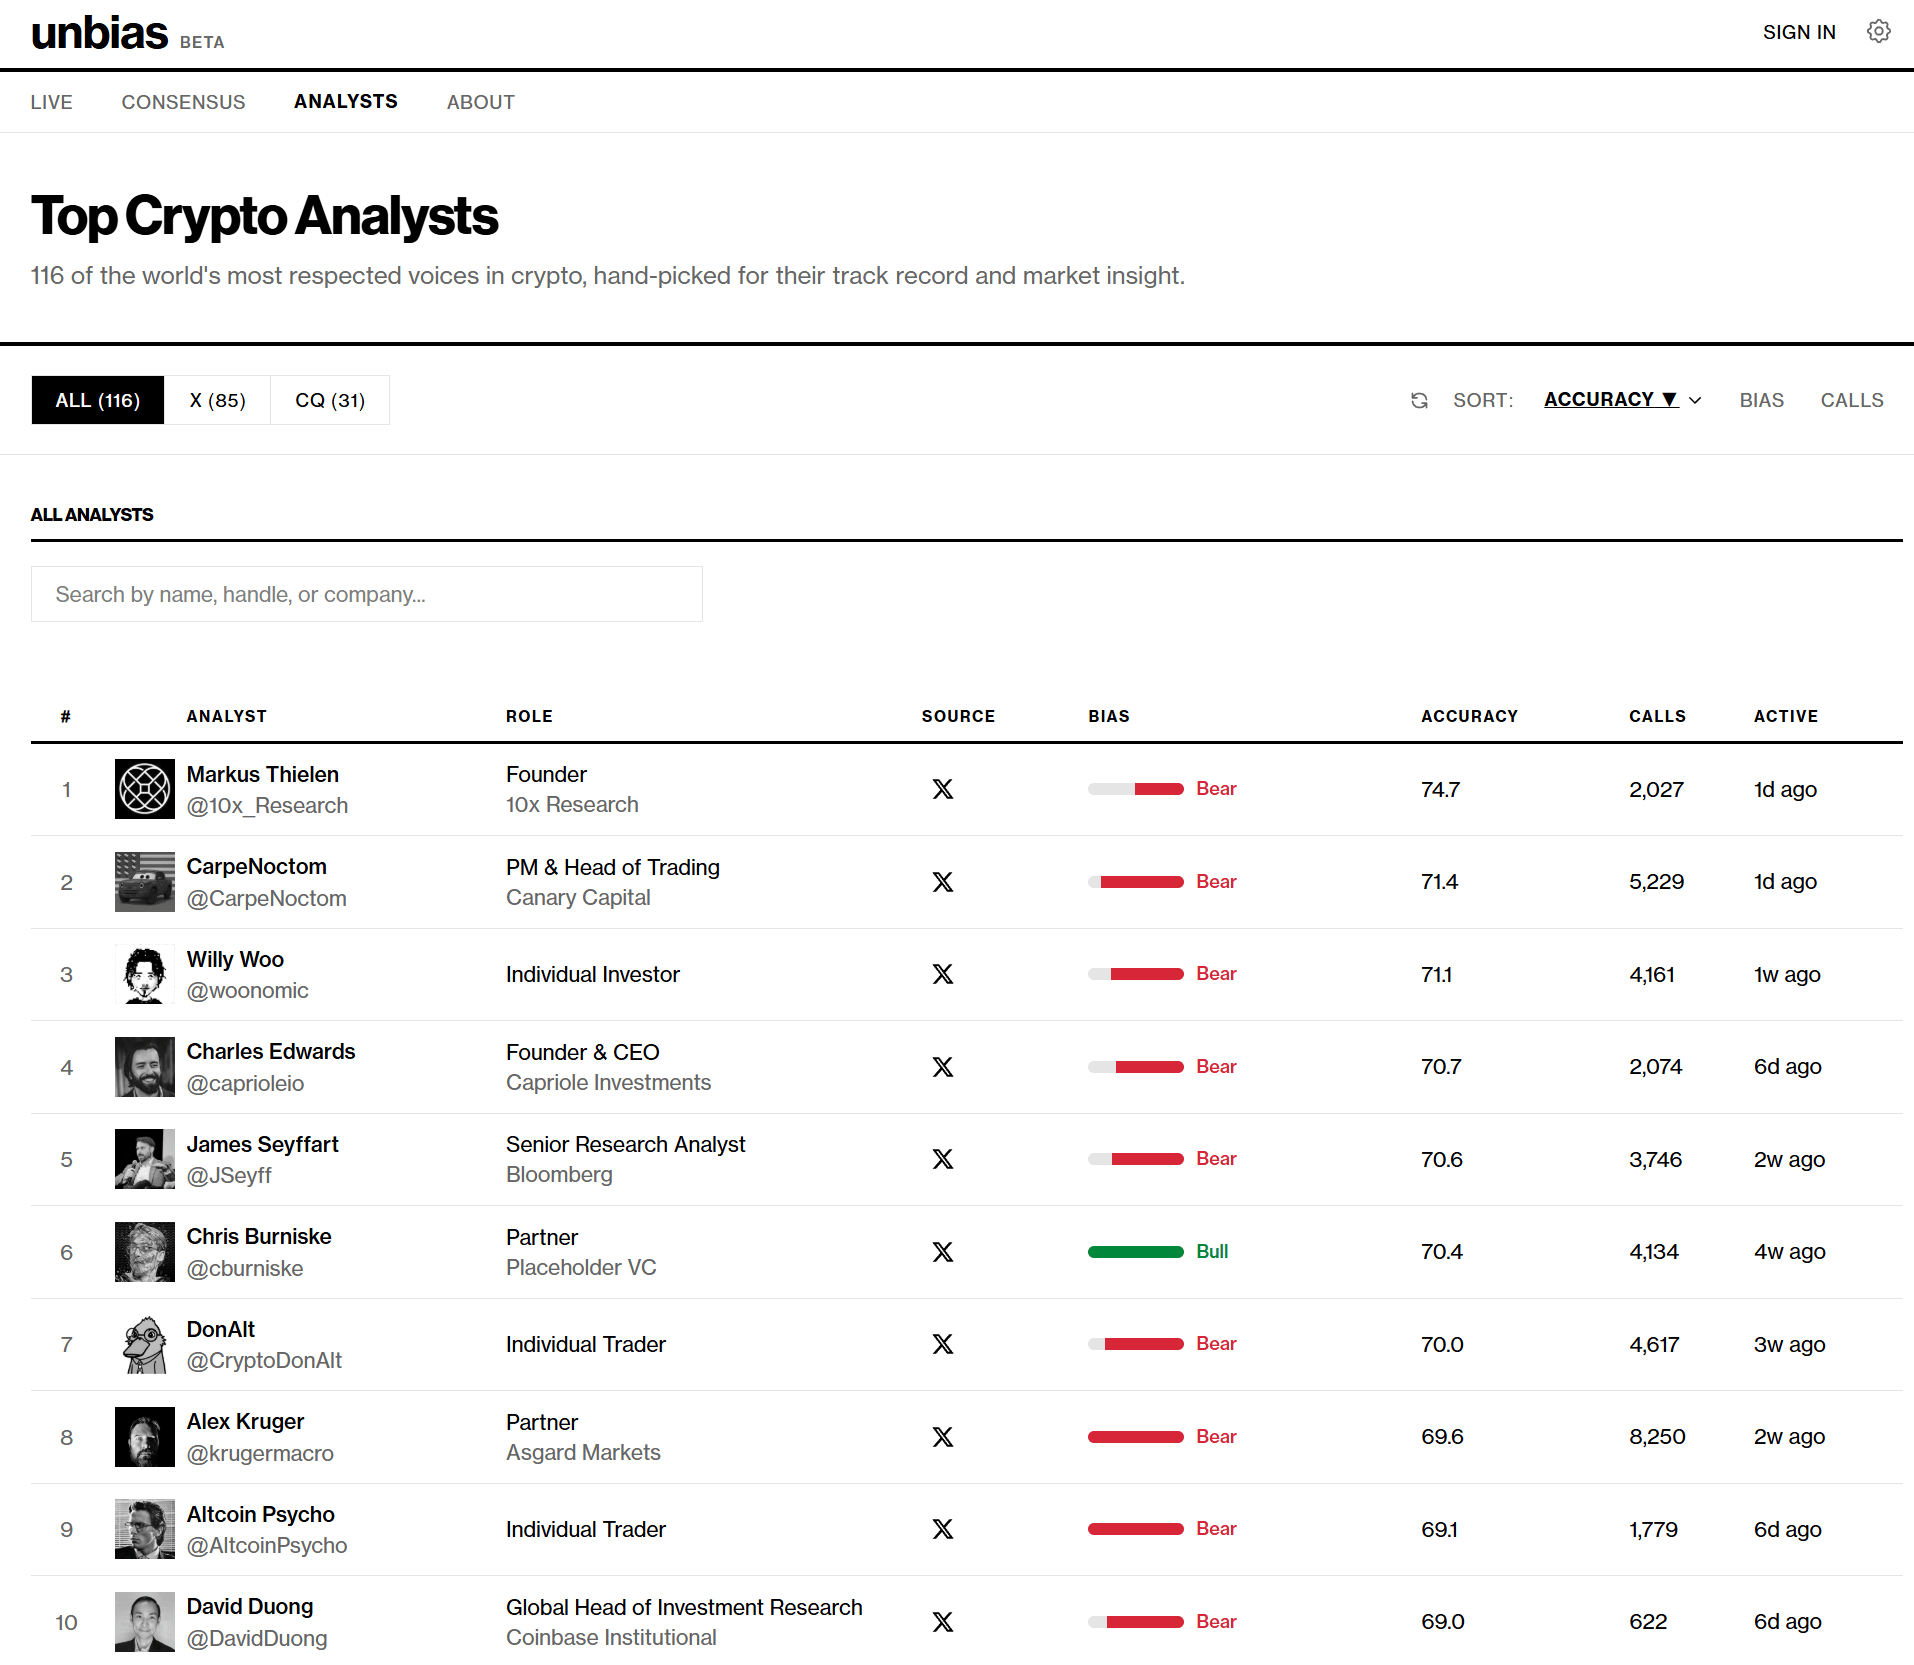1914x1665 pixels.
Task: Open Markus Thielen's profile name
Action: (x=263, y=774)
